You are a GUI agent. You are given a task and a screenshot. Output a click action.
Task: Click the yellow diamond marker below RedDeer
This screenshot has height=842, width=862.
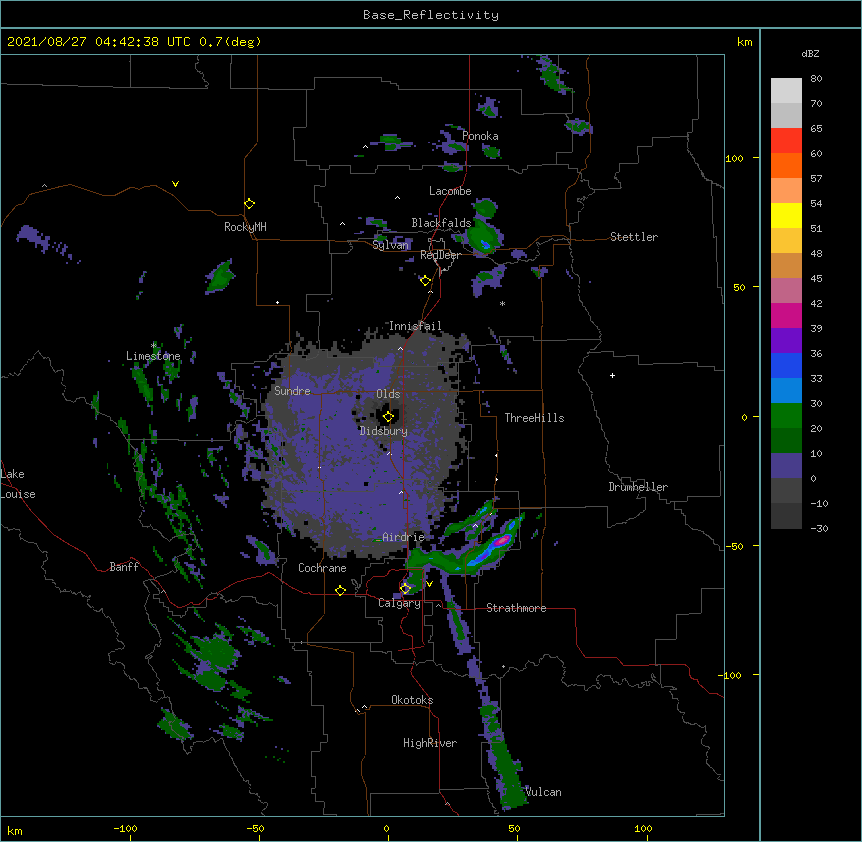click(425, 281)
